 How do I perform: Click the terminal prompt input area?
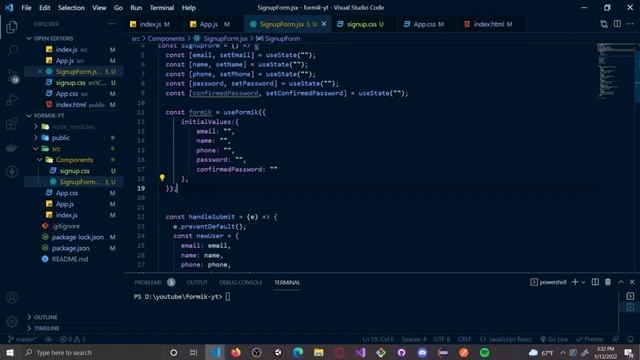[228, 297]
